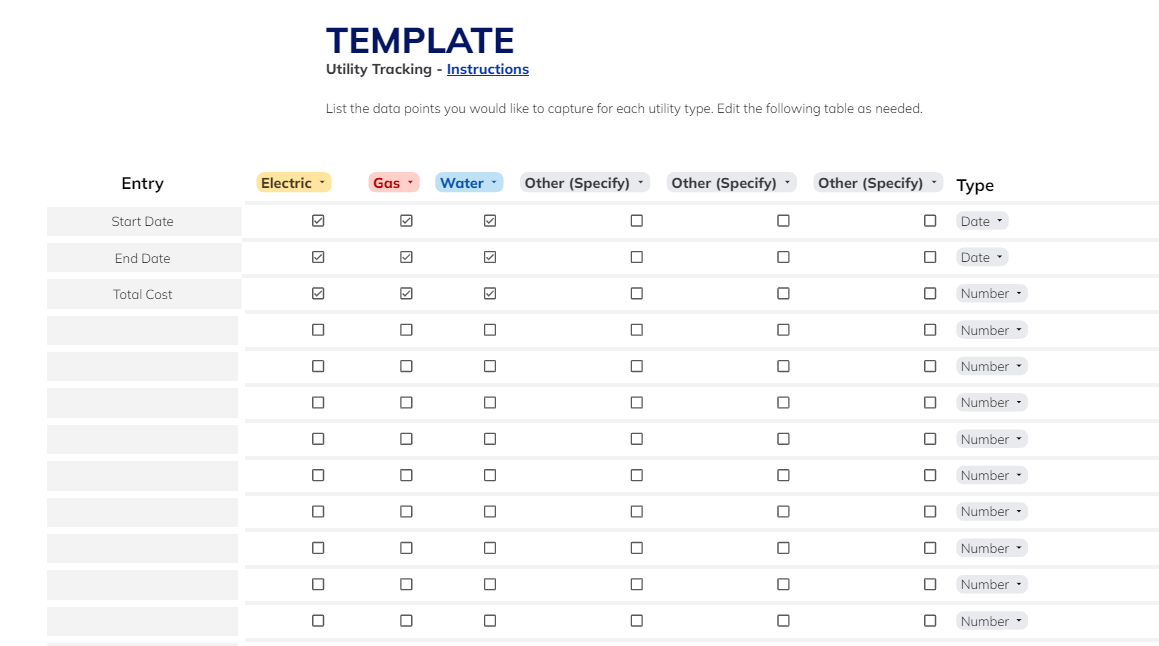The width and height of the screenshot is (1159, 646).
Task: Check second Other (Specify) box for Total Cost
Action: pos(783,293)
